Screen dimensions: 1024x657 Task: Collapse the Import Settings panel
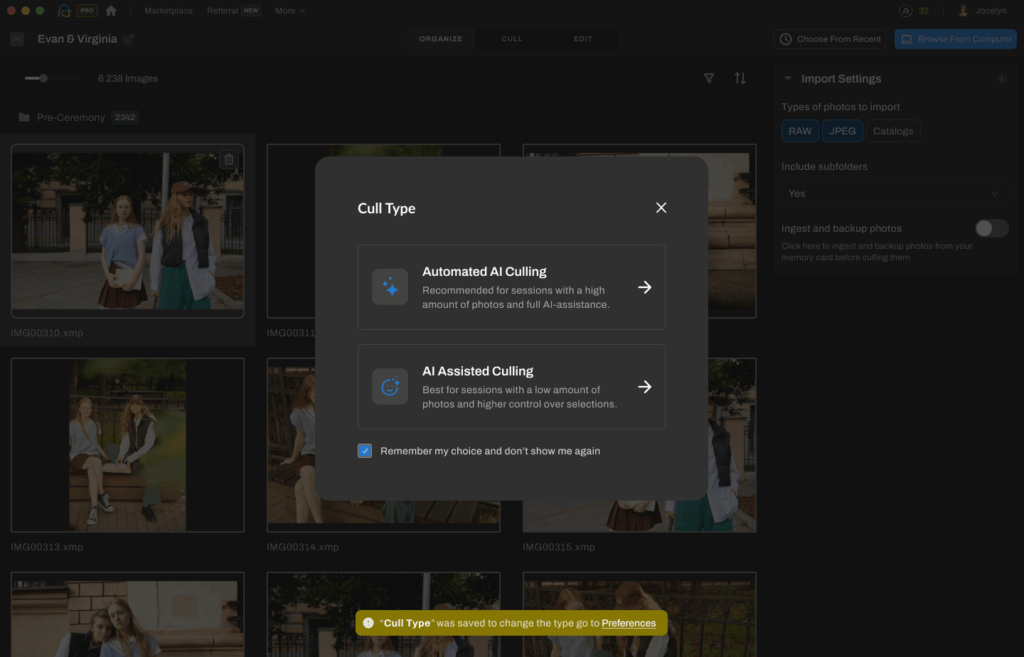[789, 77]
